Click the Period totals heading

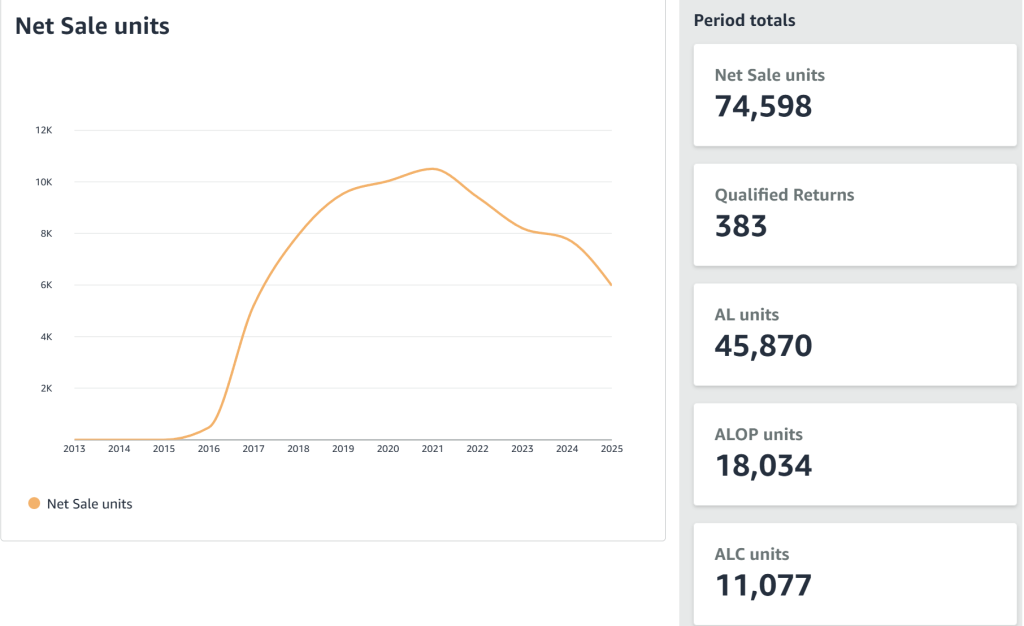[744, 20]
